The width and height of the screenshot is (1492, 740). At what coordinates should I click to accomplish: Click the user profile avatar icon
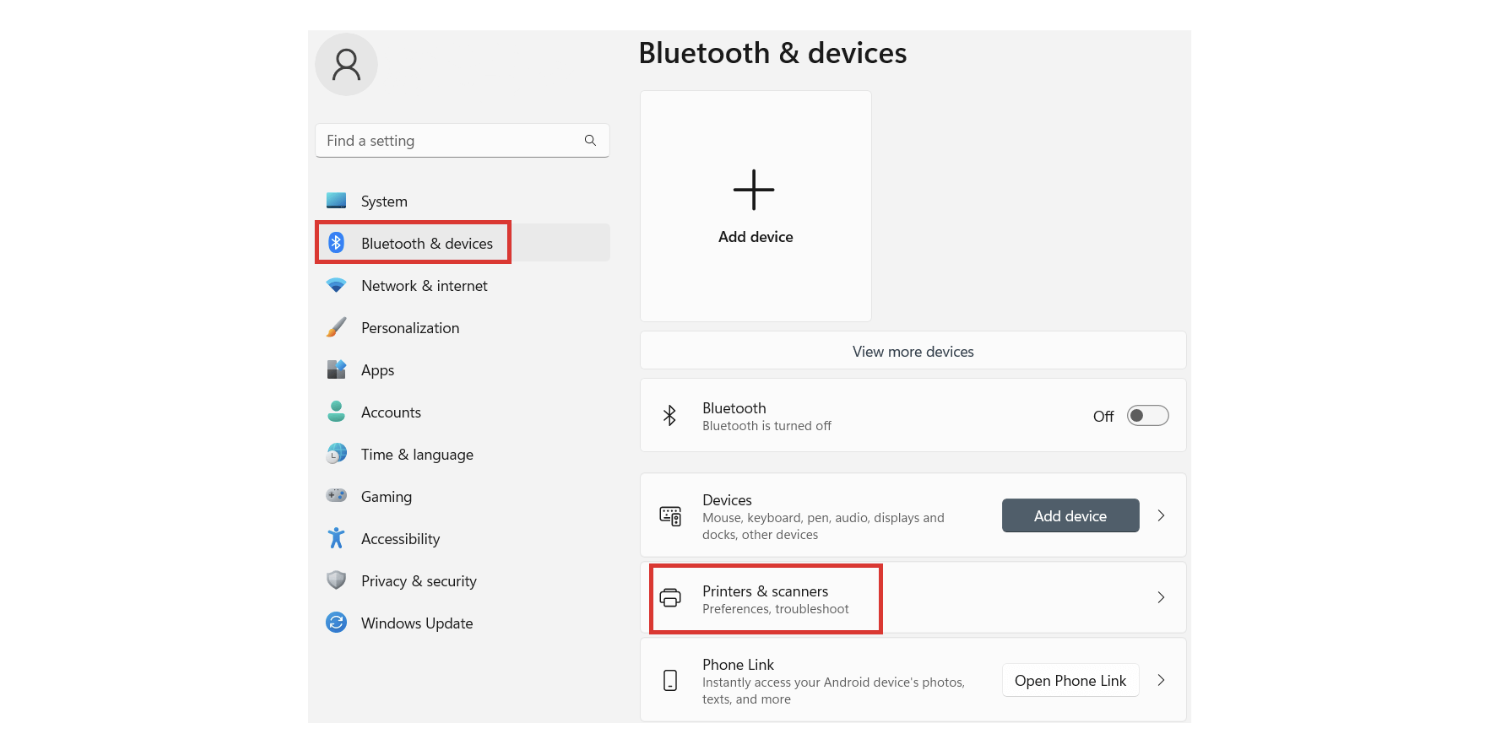(x=346, y=65)
